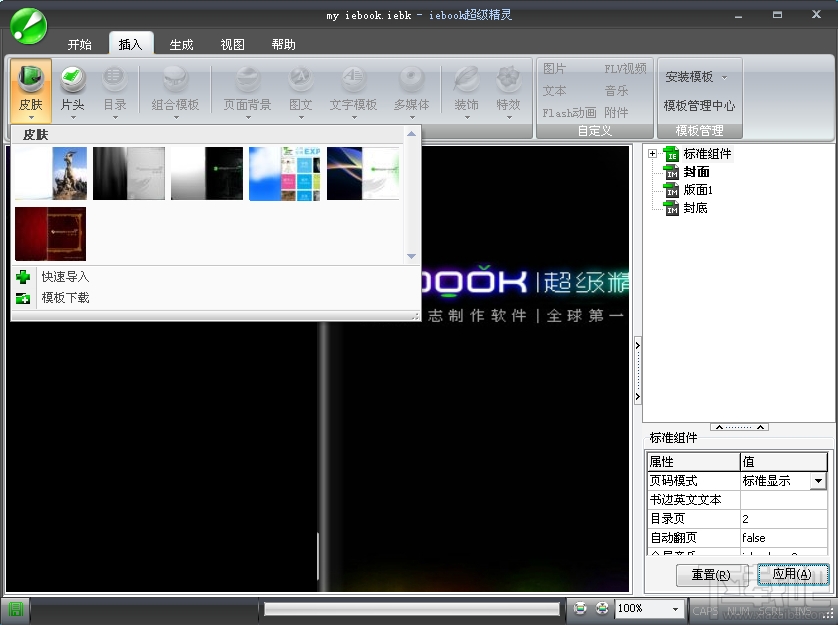Viewport: 838px width, 625px height.
Task: Switch to the 生成 ribbon tab
Action: coord(181,44)
